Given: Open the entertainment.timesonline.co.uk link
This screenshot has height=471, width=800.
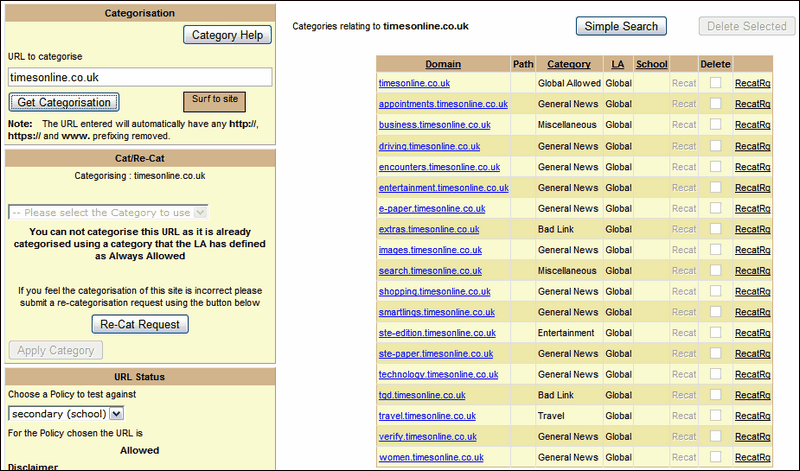Looking at the screenshot, I should tap(443, 188).
